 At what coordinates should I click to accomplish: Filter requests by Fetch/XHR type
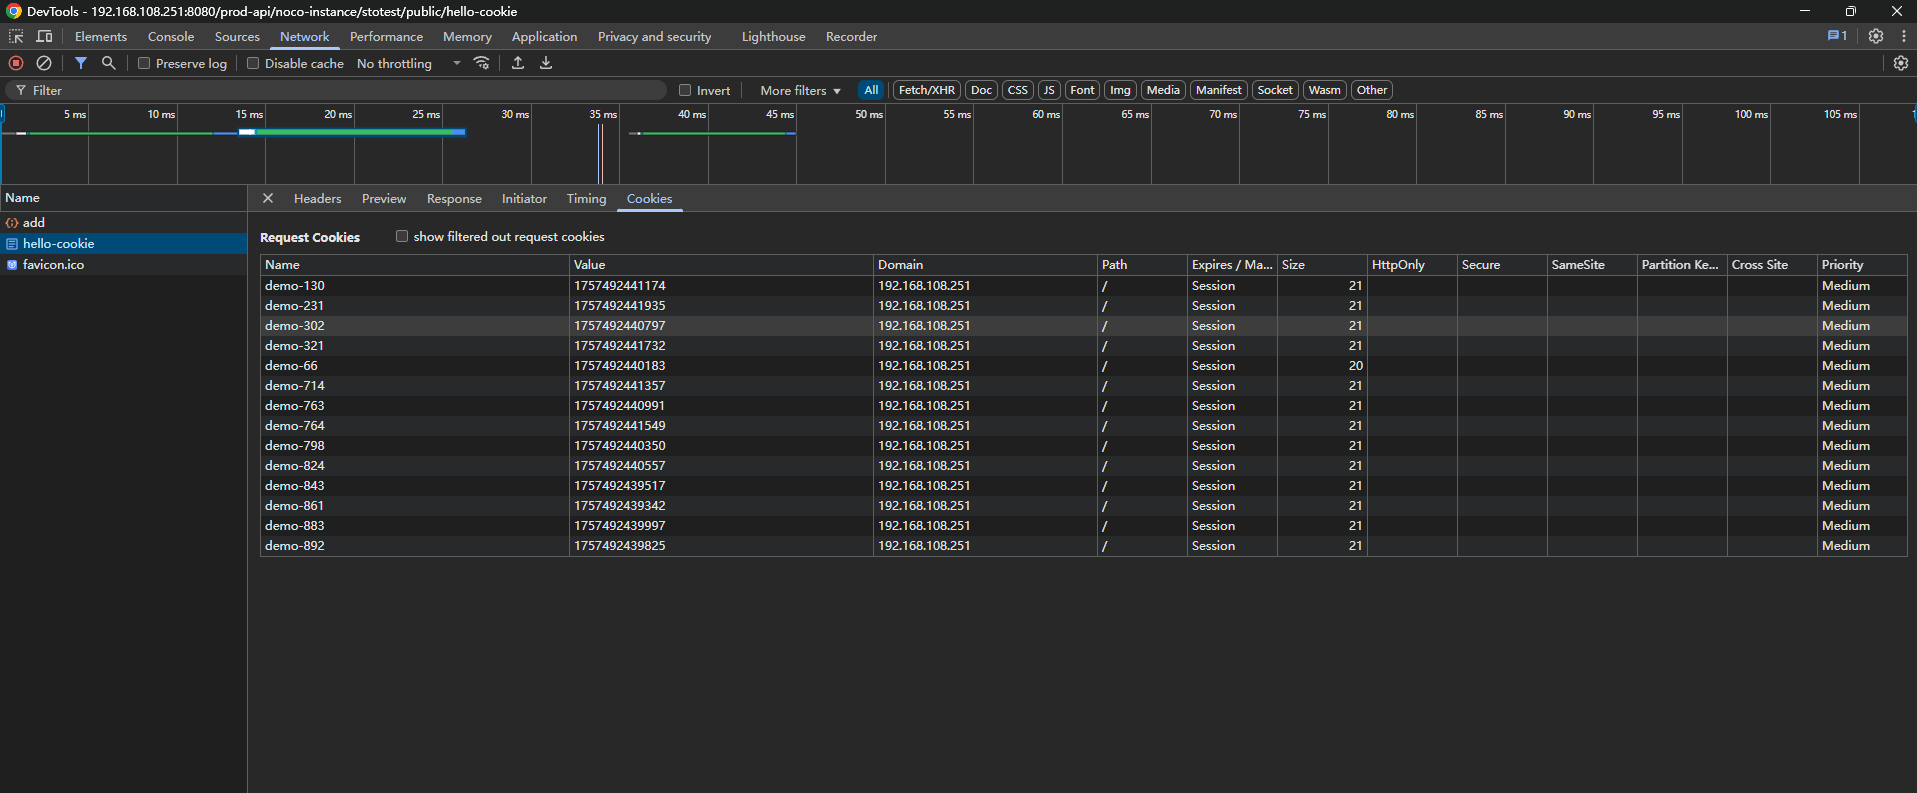click(926, 90)
